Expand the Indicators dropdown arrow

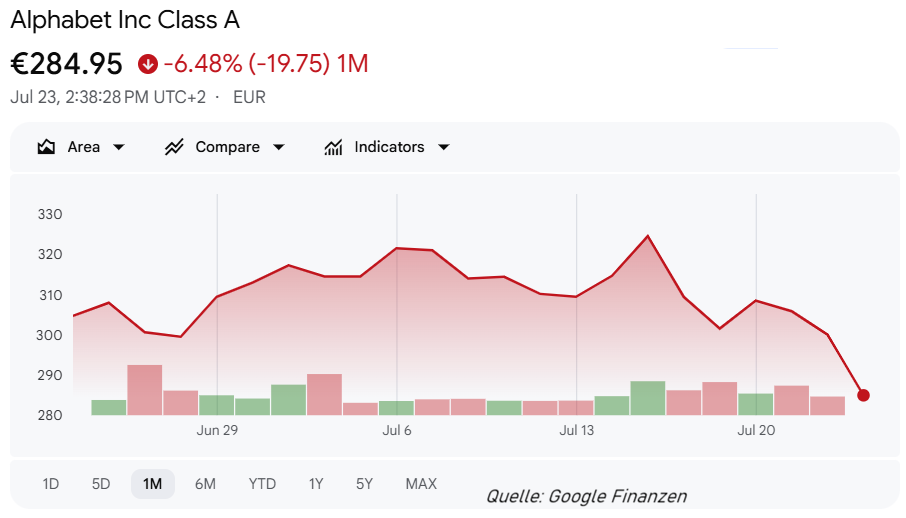pos(444,147)
